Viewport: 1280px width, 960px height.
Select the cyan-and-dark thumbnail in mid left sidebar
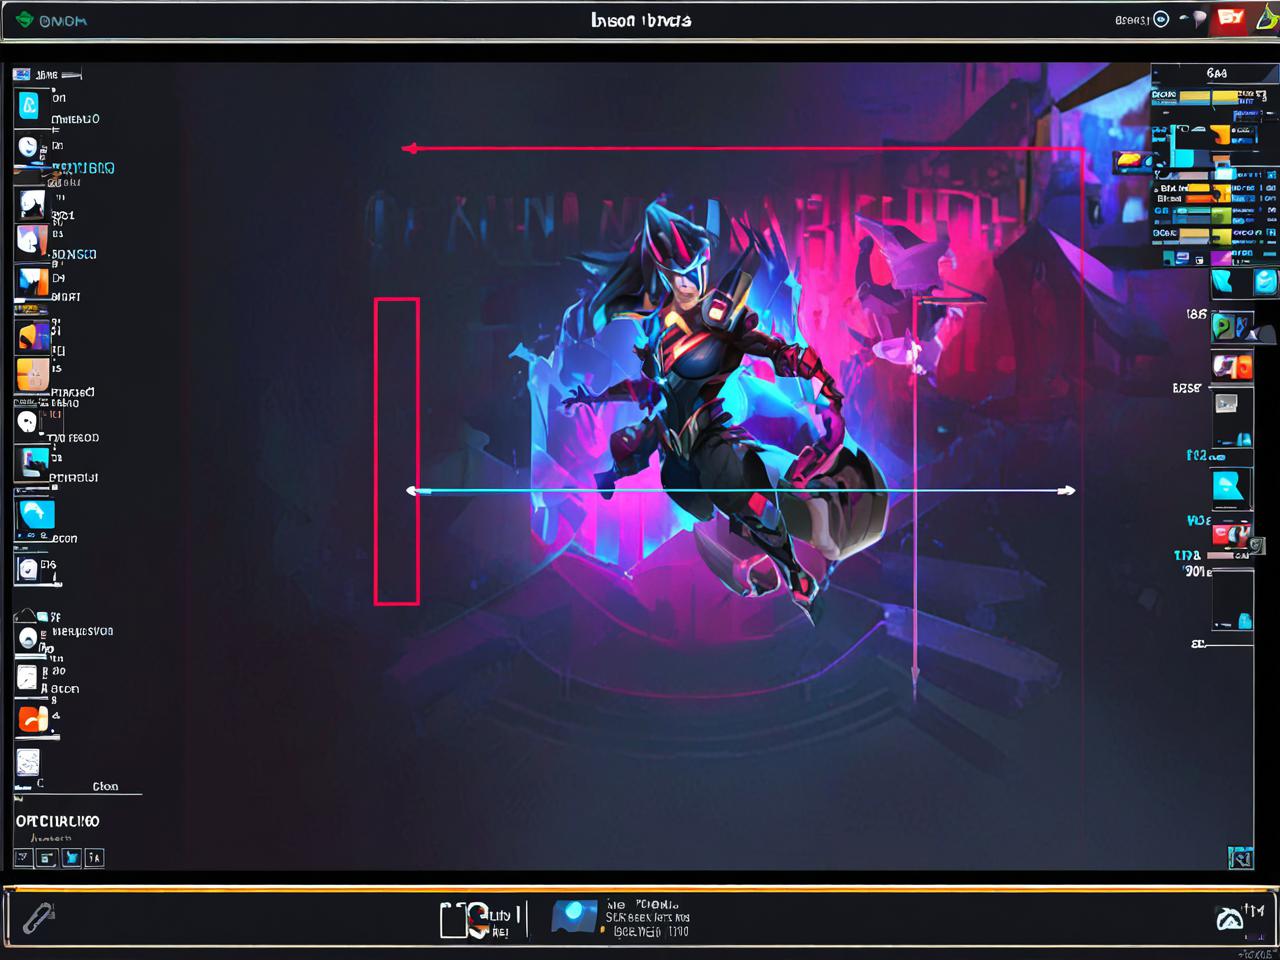coord(34,462)
